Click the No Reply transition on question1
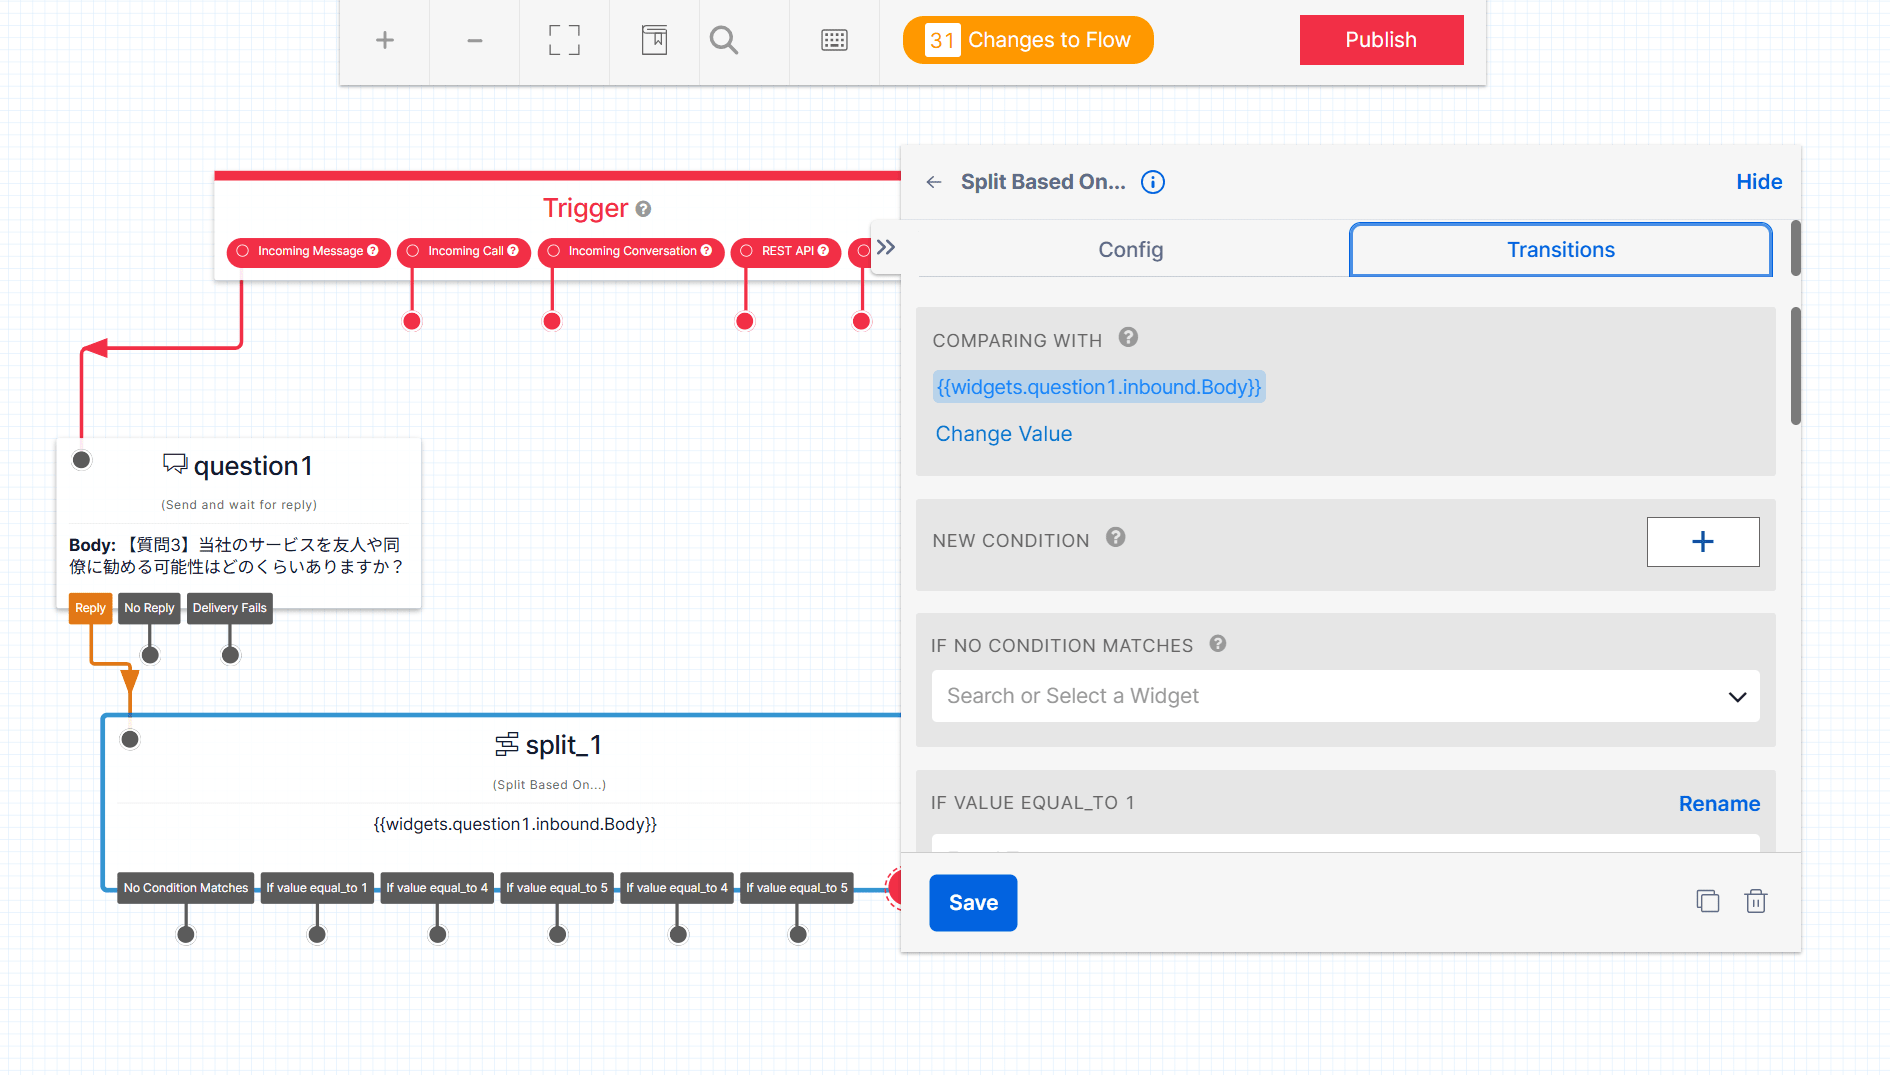This screenshot has height=1075, width=1890. pyautogui.click(x=149, y=608)
